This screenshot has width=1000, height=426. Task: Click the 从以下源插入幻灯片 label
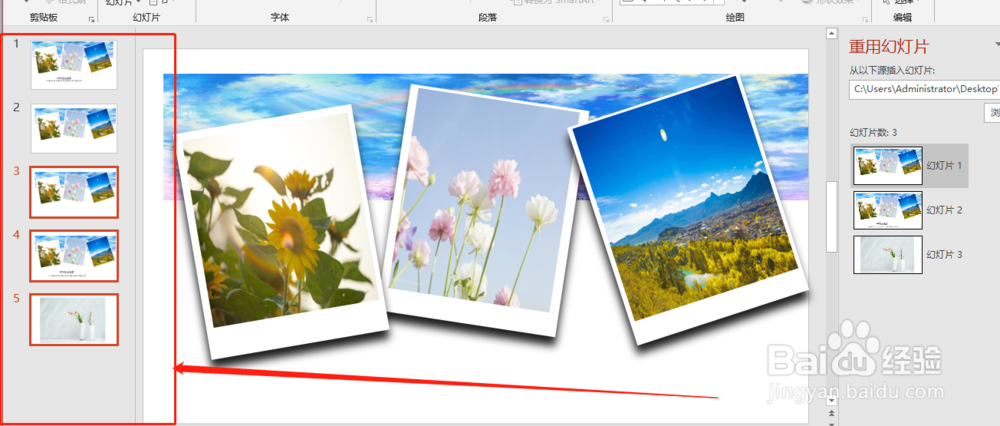click(x=891, y=70)
